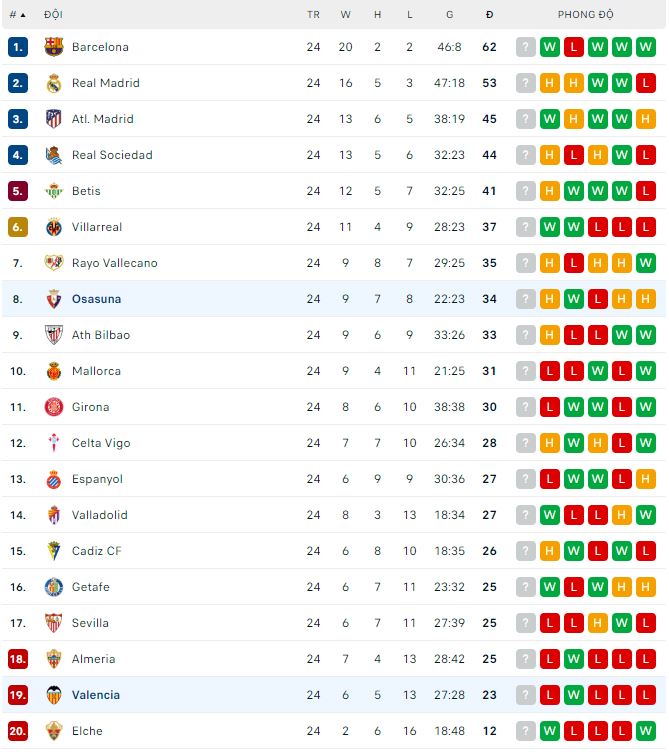Click the Elche crest icon

54,731
